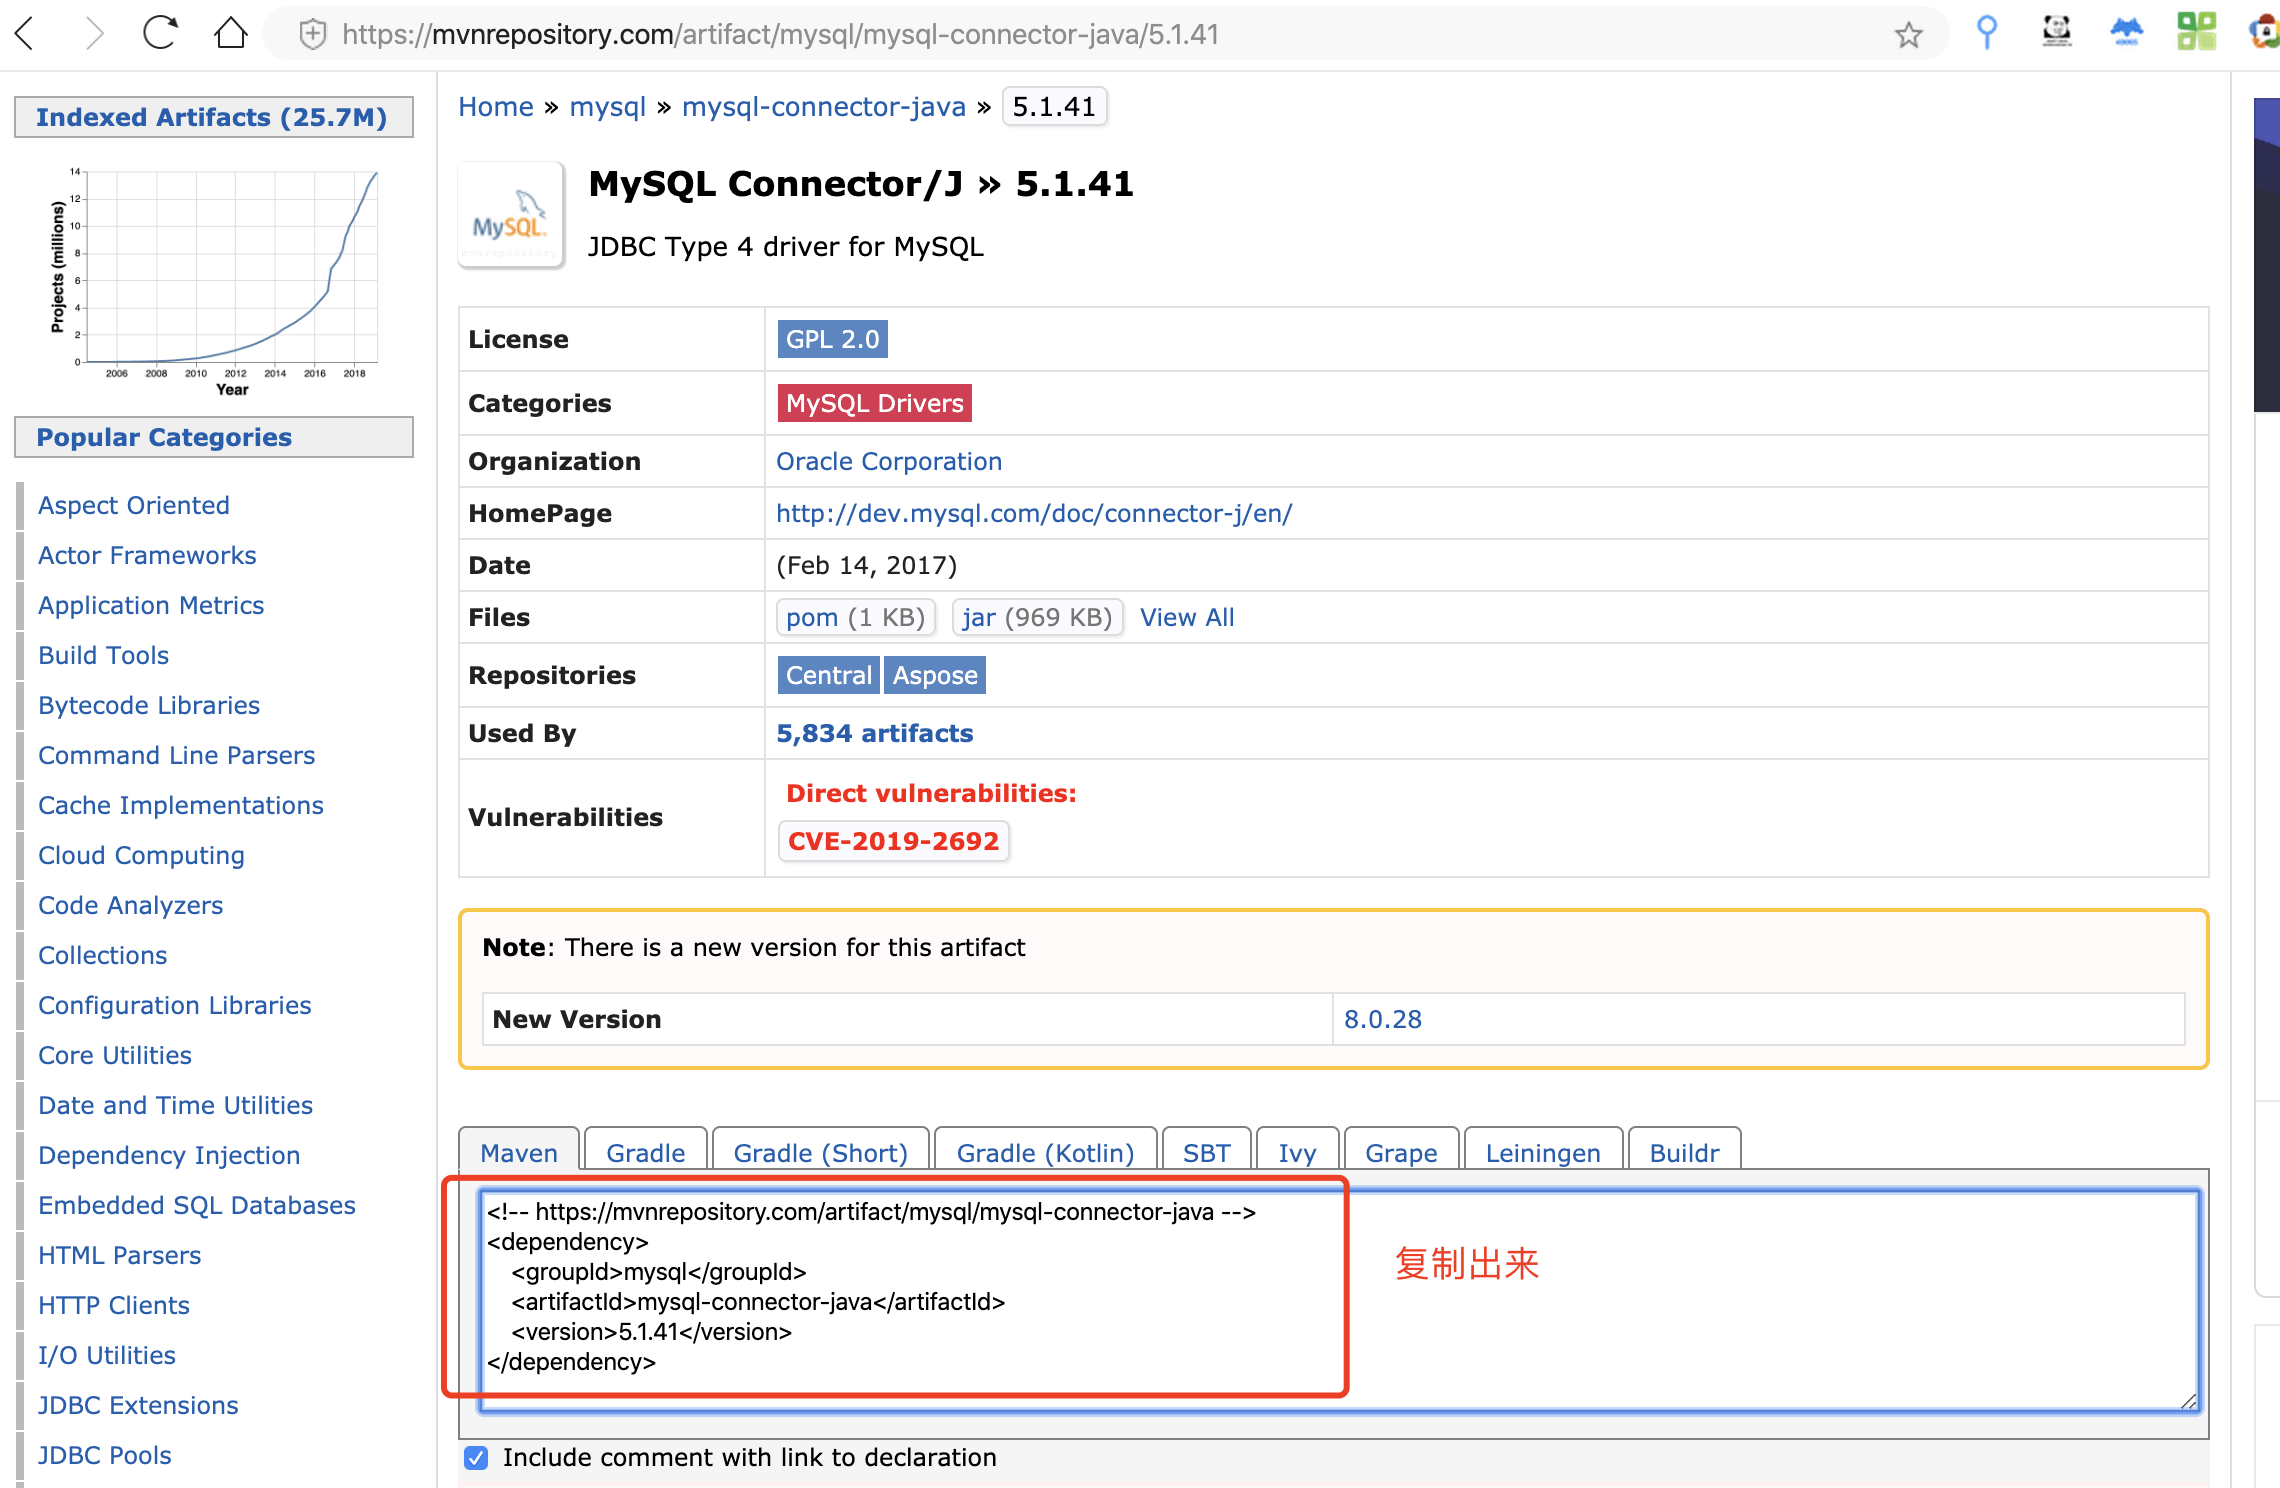Uncheck Include comment with link checkbox
Screen dimensions: 2280x1488
click(x=477, y=1458)
